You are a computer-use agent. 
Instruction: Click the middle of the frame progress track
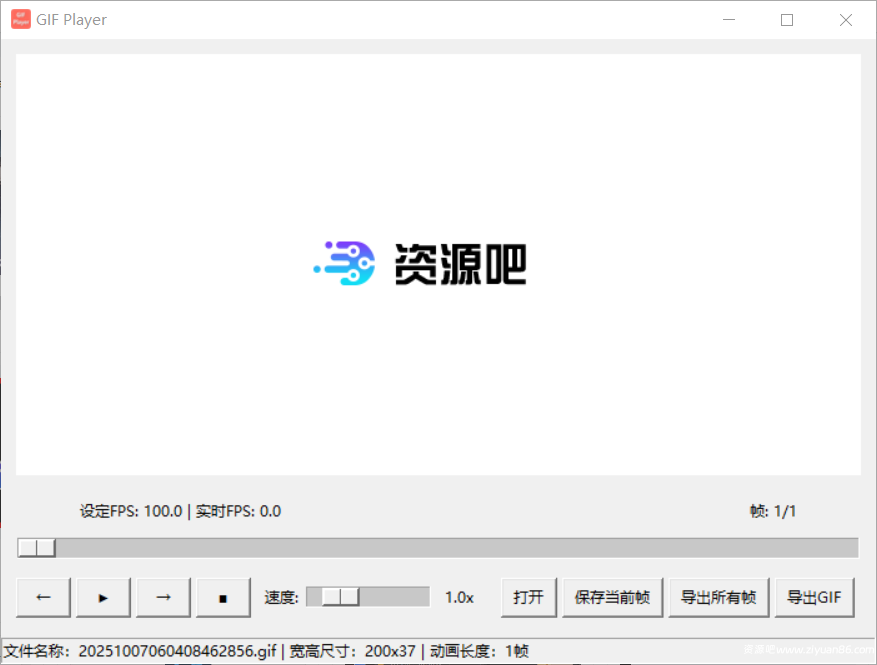(x=438, y=548)
